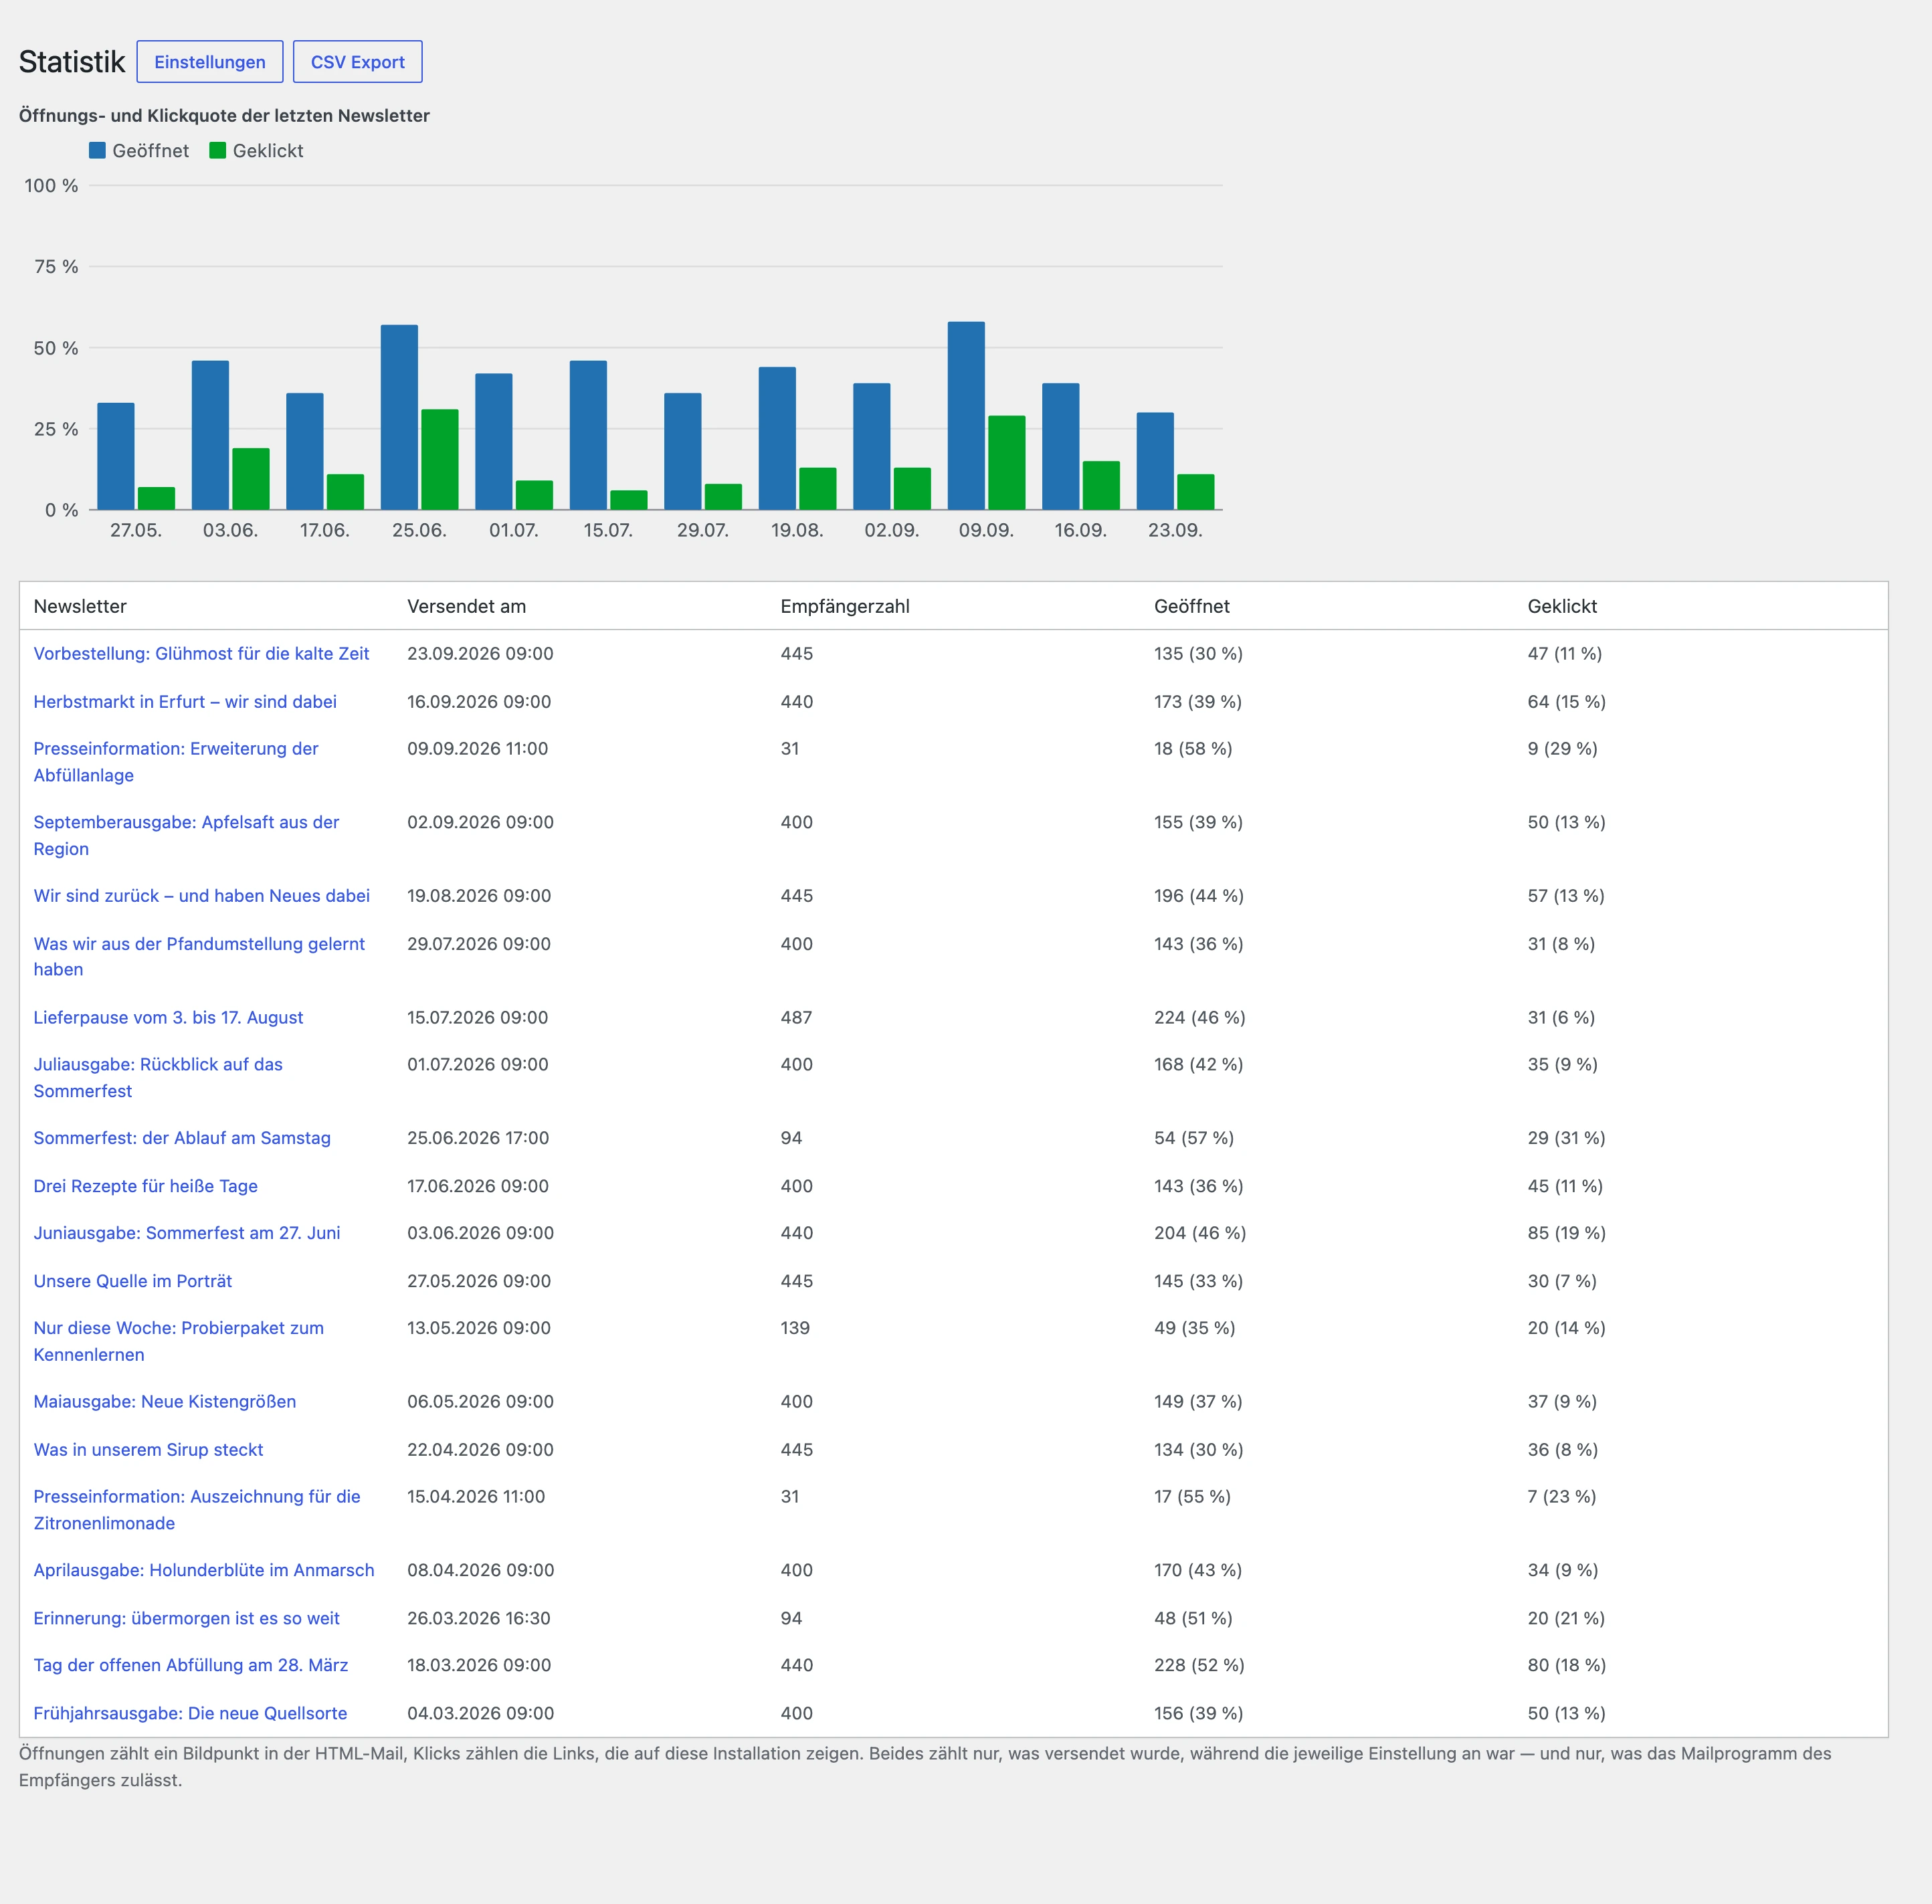The width and height of the screenshot is (1932, 1904).
Task: Open Maiausgabe: Neue Kistengrößen link
Action: tap(165, 1401)
